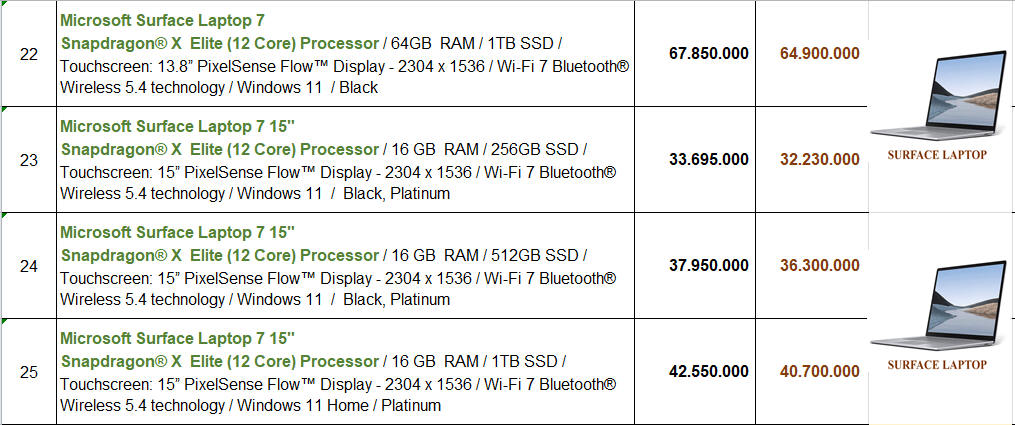Viewport: 1015px width, 425px height.
Task: Select row number 23 cell
Action: (x=28, y=160)
